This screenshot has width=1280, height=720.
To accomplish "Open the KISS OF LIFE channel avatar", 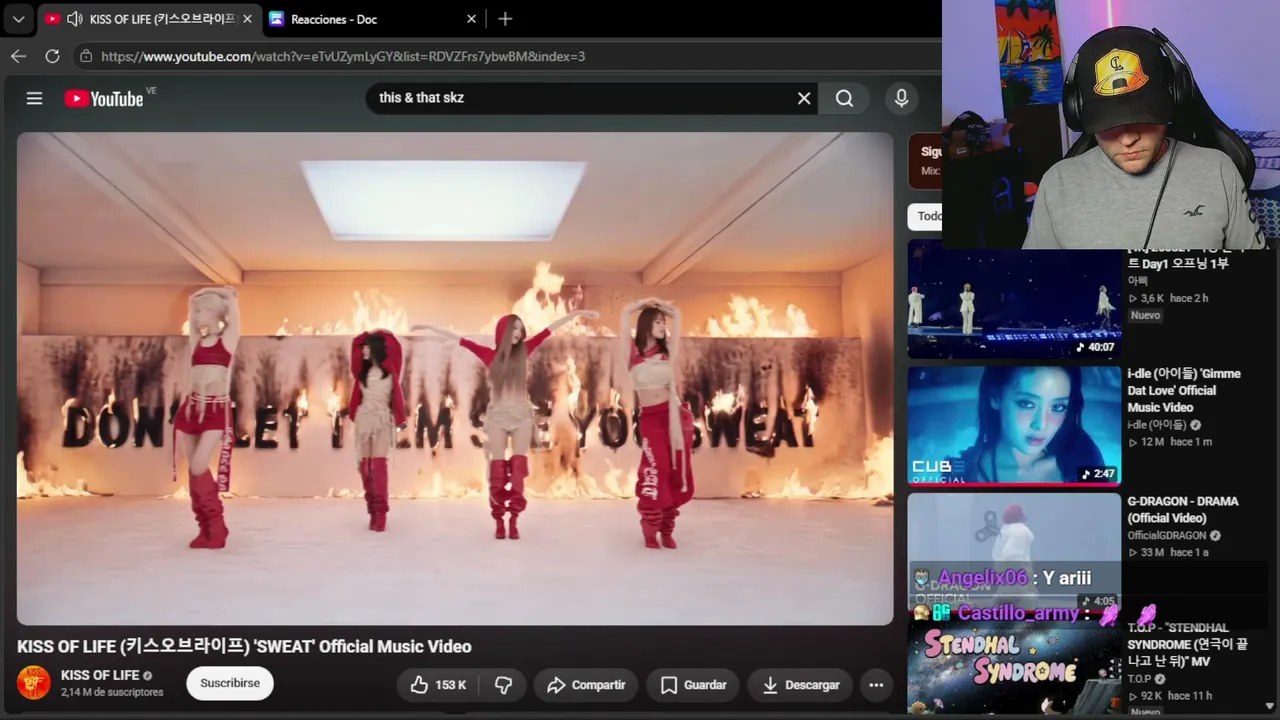I will click(33, 683).
